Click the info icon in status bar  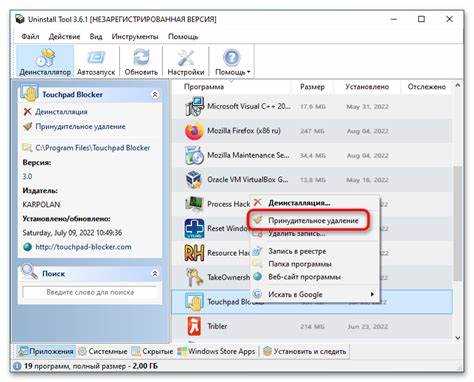click(17, 366)
